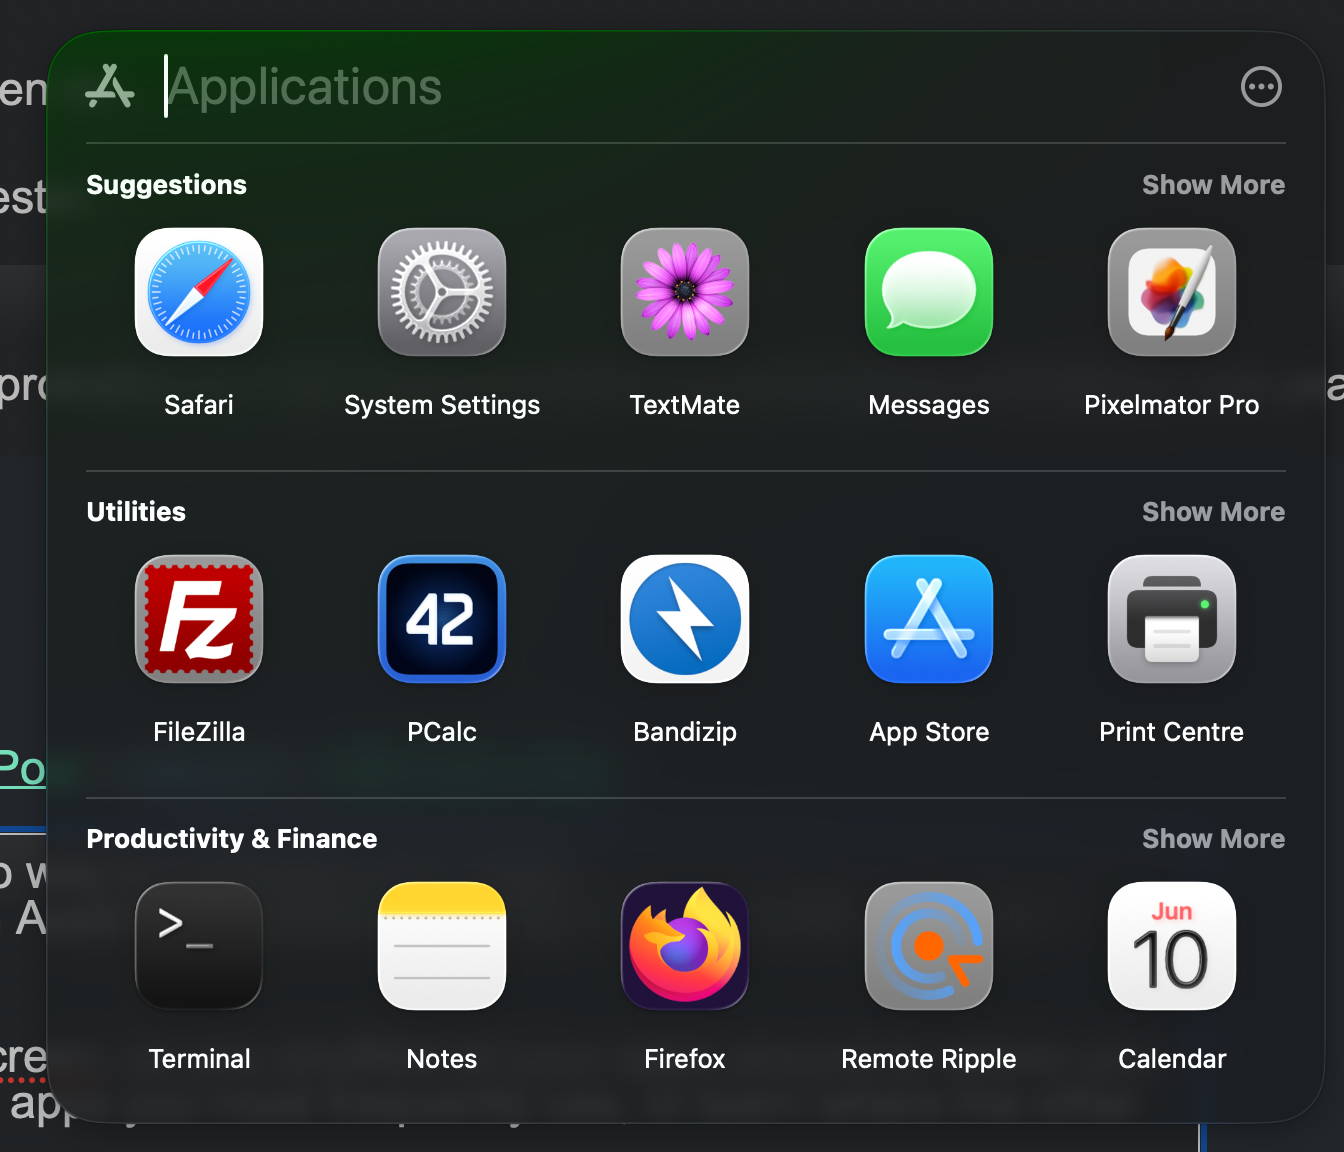
Task: Click the Utilities section heading
Action: tap(136, 512)
